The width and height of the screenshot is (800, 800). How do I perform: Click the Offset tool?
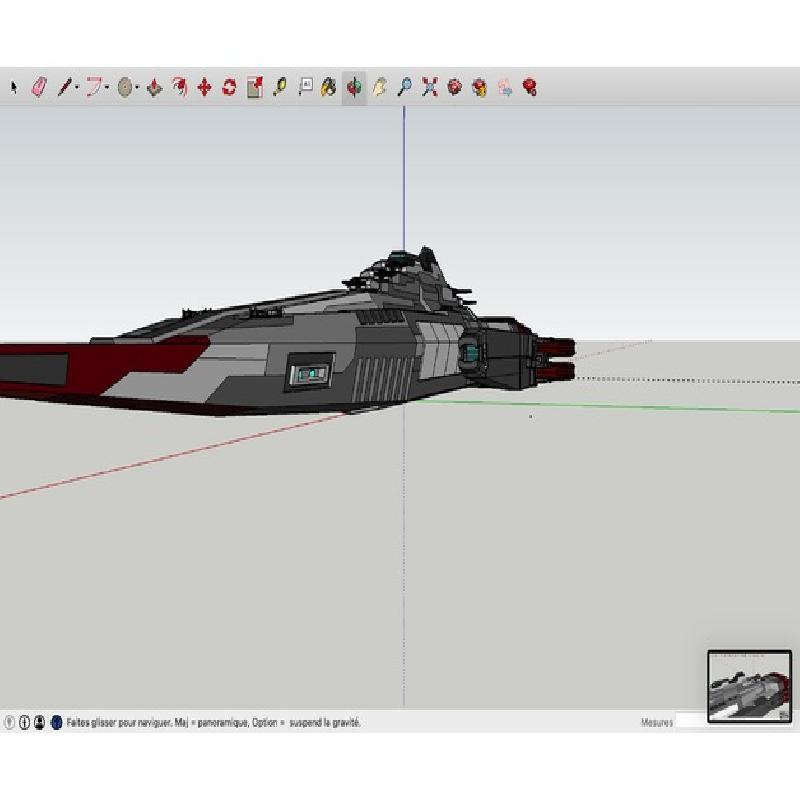pos(179,87)
